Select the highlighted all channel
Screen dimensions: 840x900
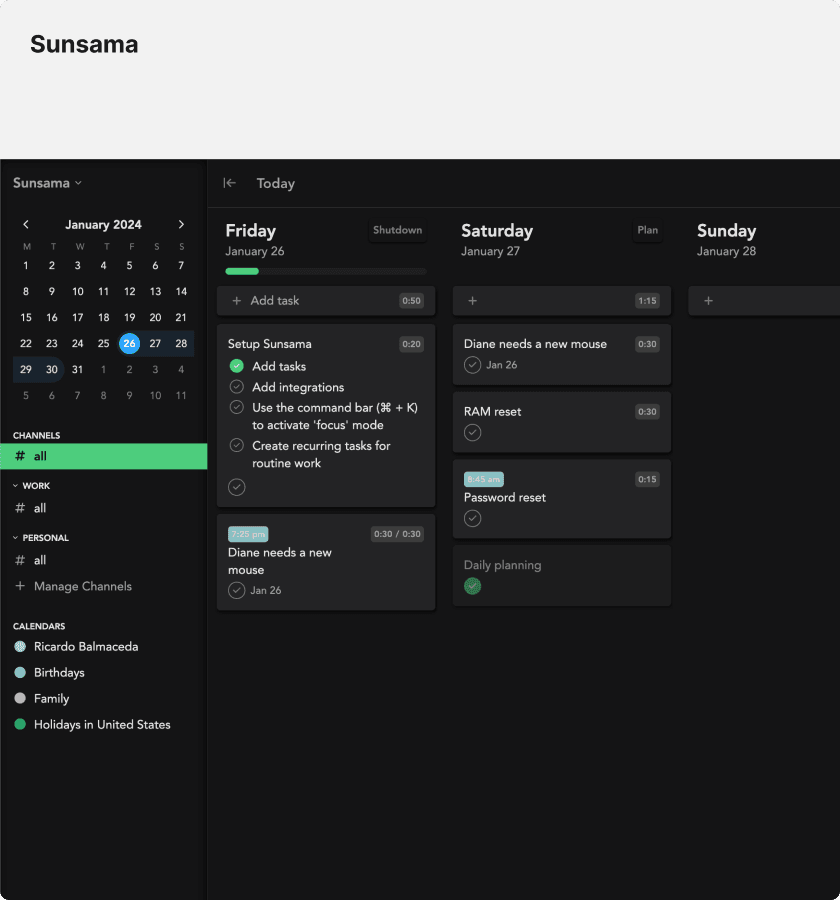coord(103,456)
